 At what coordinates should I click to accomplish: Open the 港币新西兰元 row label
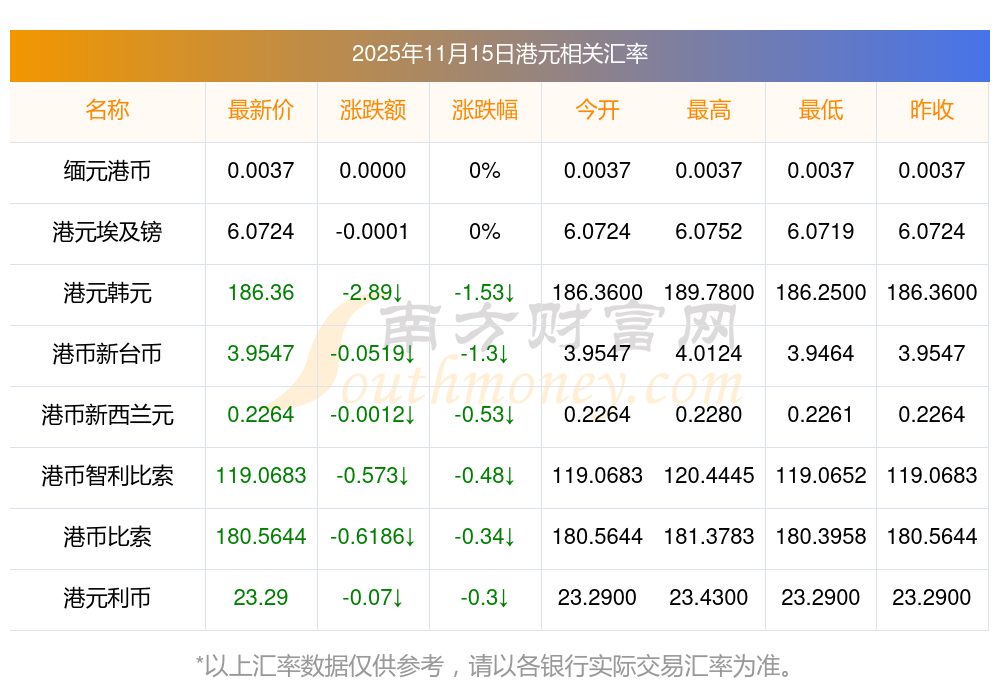point(107,415)
